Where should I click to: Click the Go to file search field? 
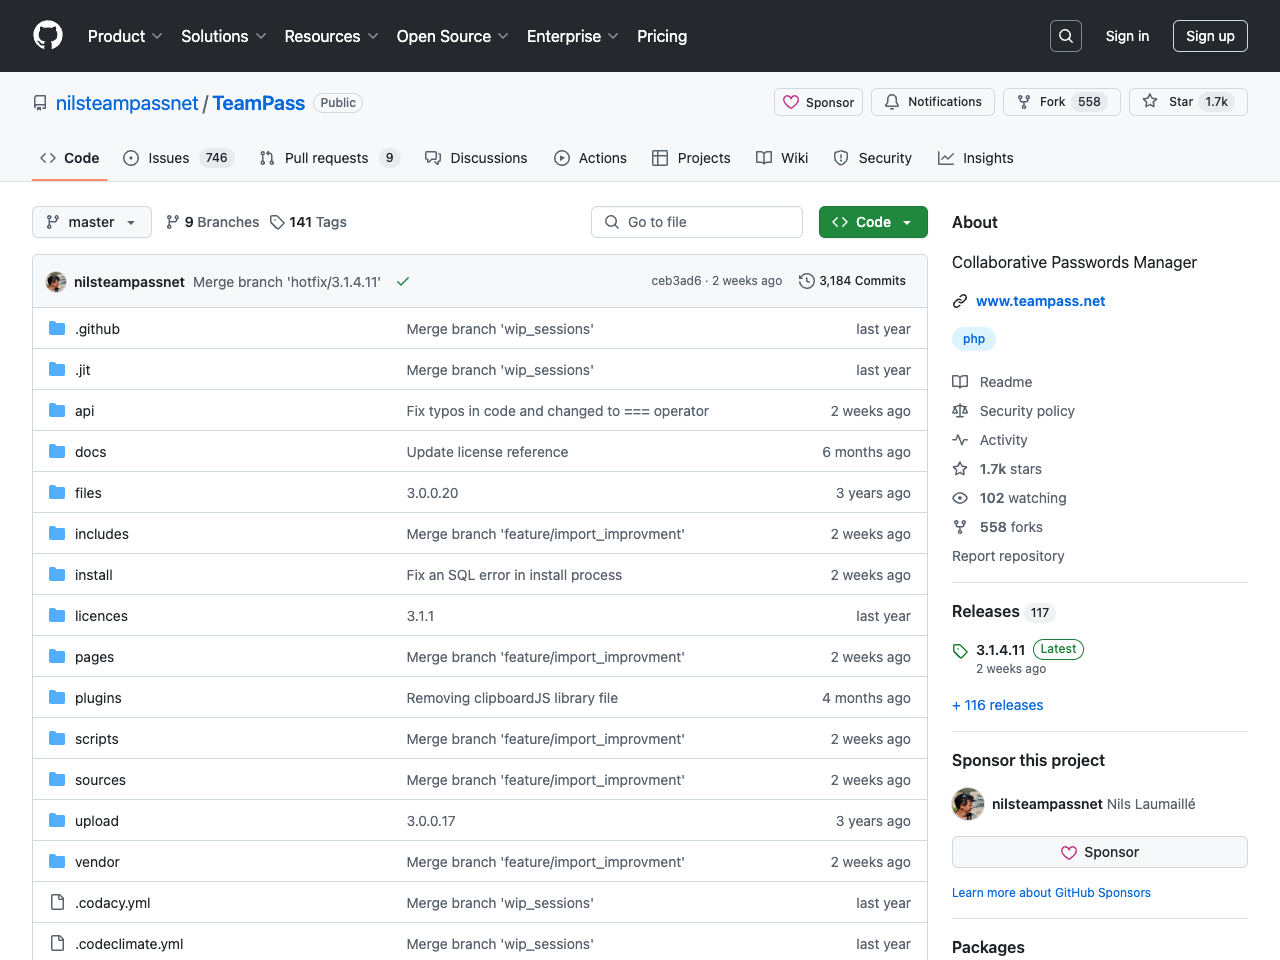pyautogui.click(x=697, y=222)
